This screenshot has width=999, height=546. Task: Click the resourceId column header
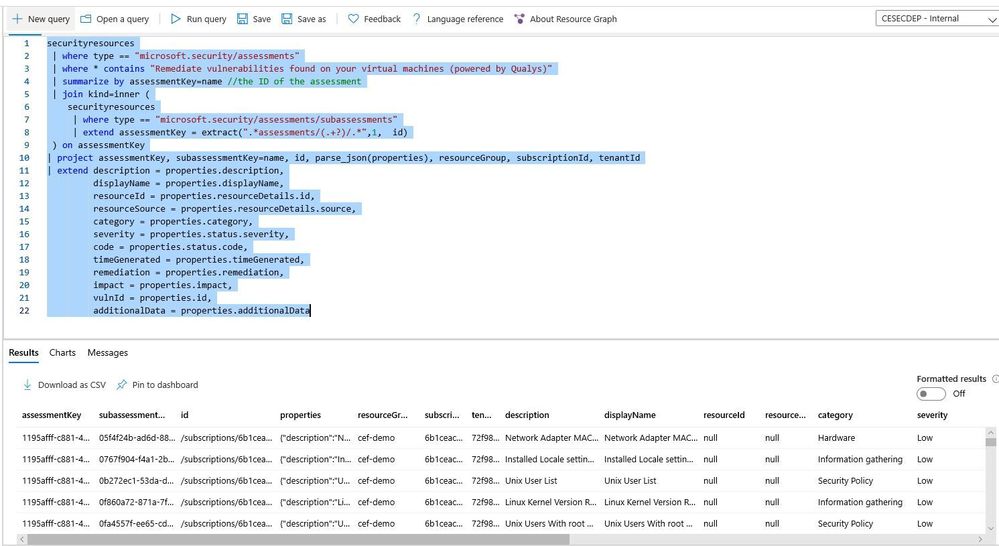tap(724, 415)
